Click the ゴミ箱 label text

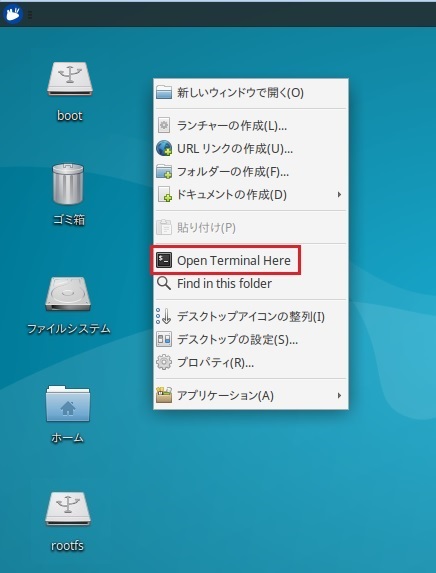tap(69, 220)
